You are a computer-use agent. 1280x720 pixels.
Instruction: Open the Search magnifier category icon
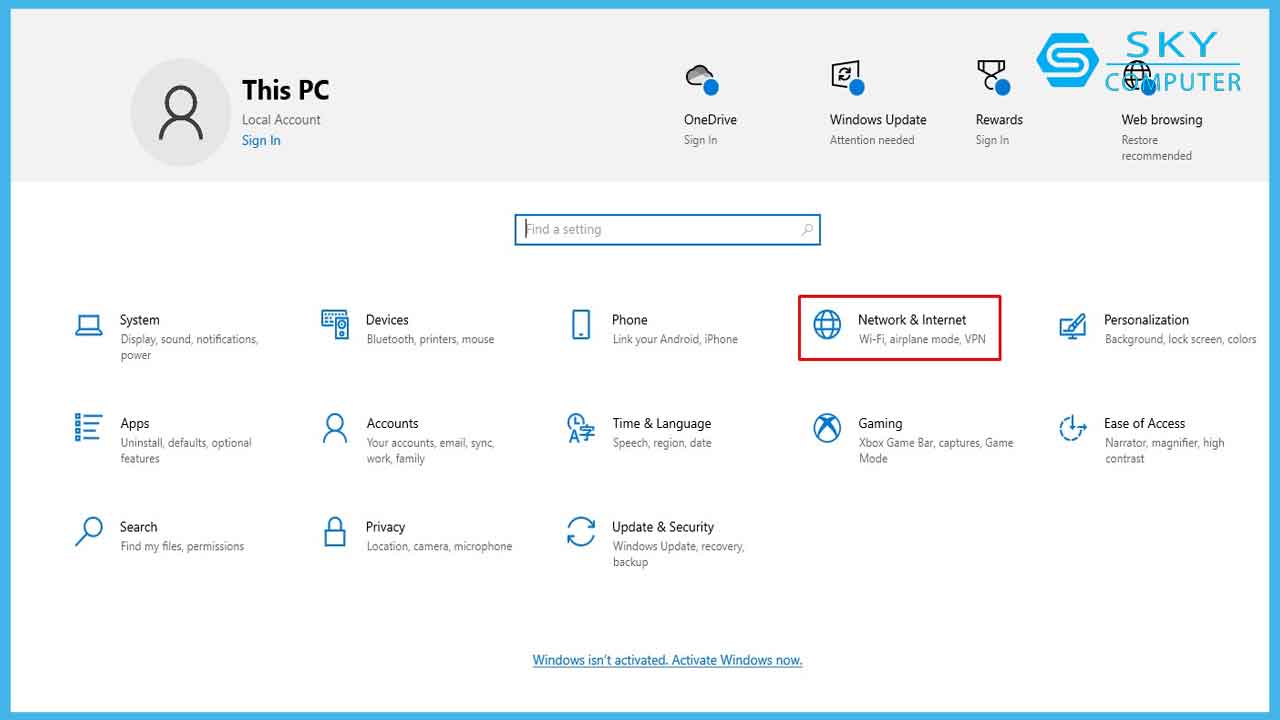(89, 532)
